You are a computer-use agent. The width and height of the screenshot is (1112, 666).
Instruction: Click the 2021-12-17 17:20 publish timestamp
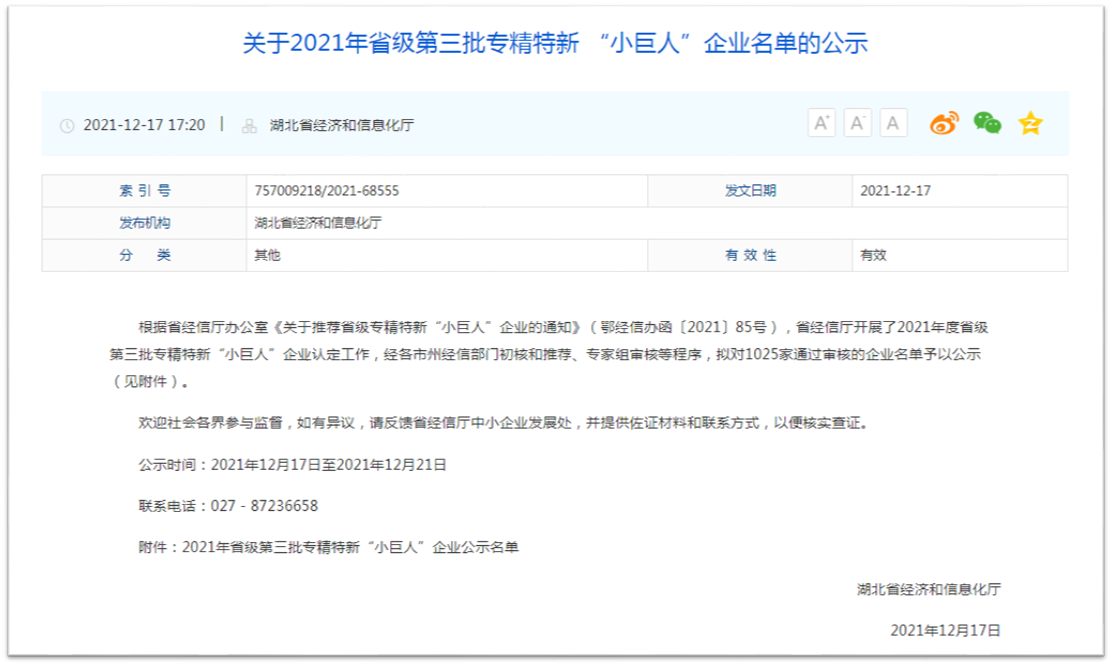pos(144,125)
